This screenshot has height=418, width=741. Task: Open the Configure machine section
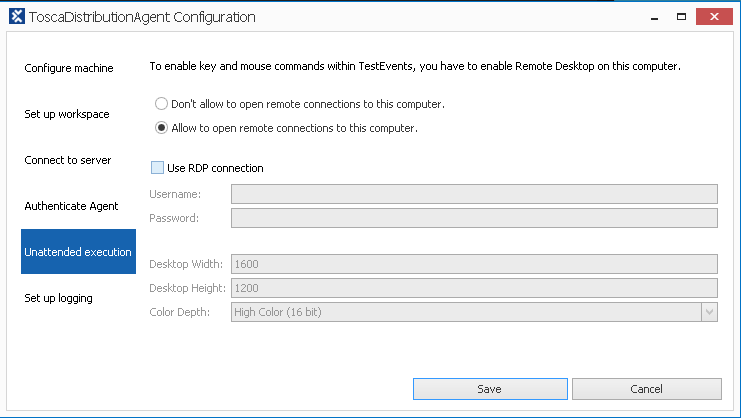pyautogui.click(x=69, y=68)
